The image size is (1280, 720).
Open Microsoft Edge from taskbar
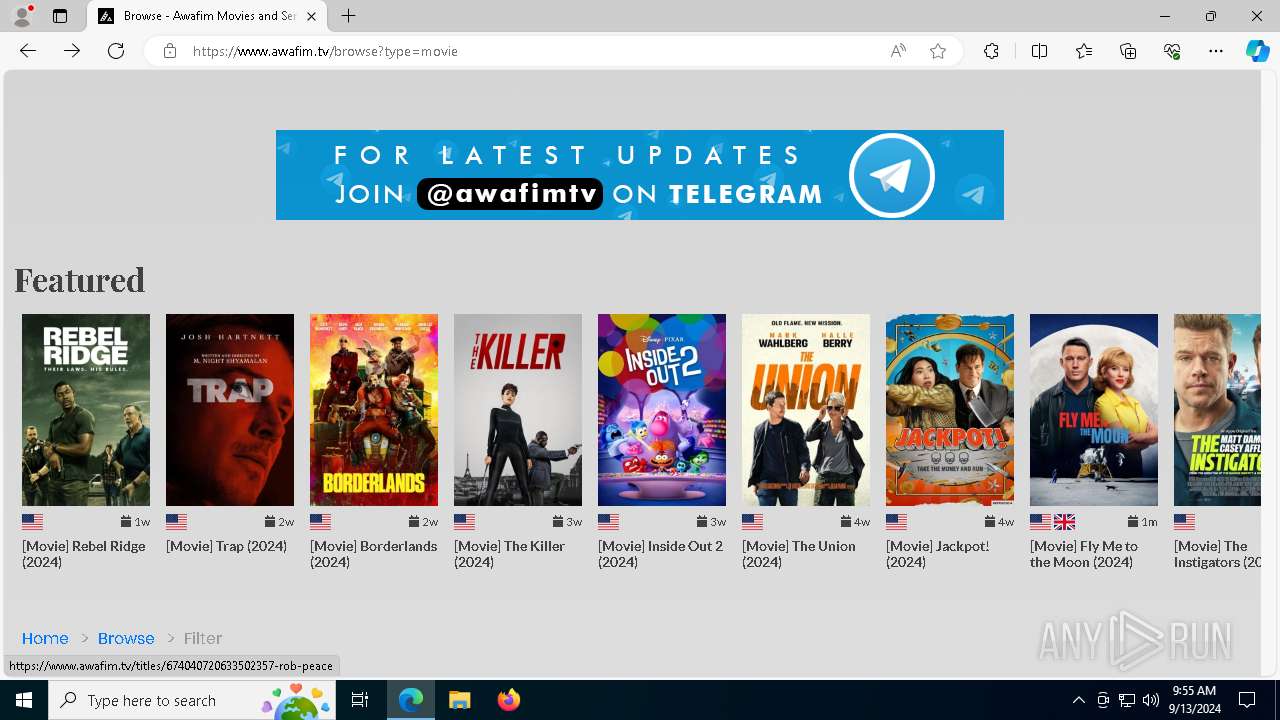[x=411, y=700]
